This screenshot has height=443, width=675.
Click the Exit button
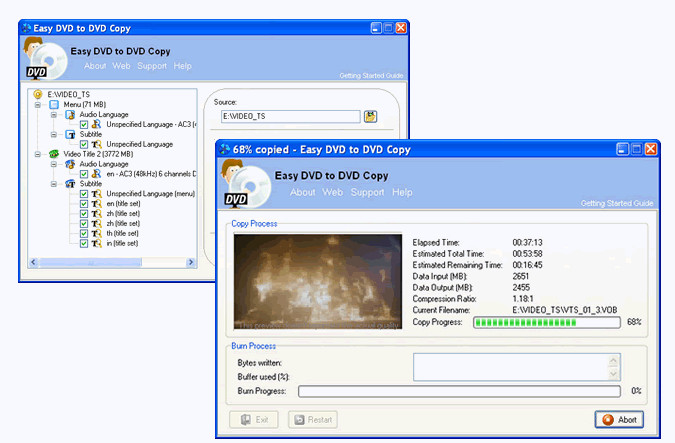[x=254, y=419]
